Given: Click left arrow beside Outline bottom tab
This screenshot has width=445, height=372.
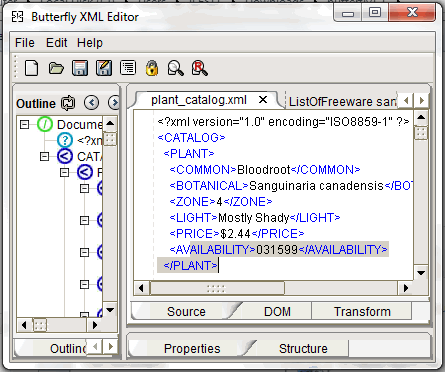Looking at the screenshot, I should 95,347.
